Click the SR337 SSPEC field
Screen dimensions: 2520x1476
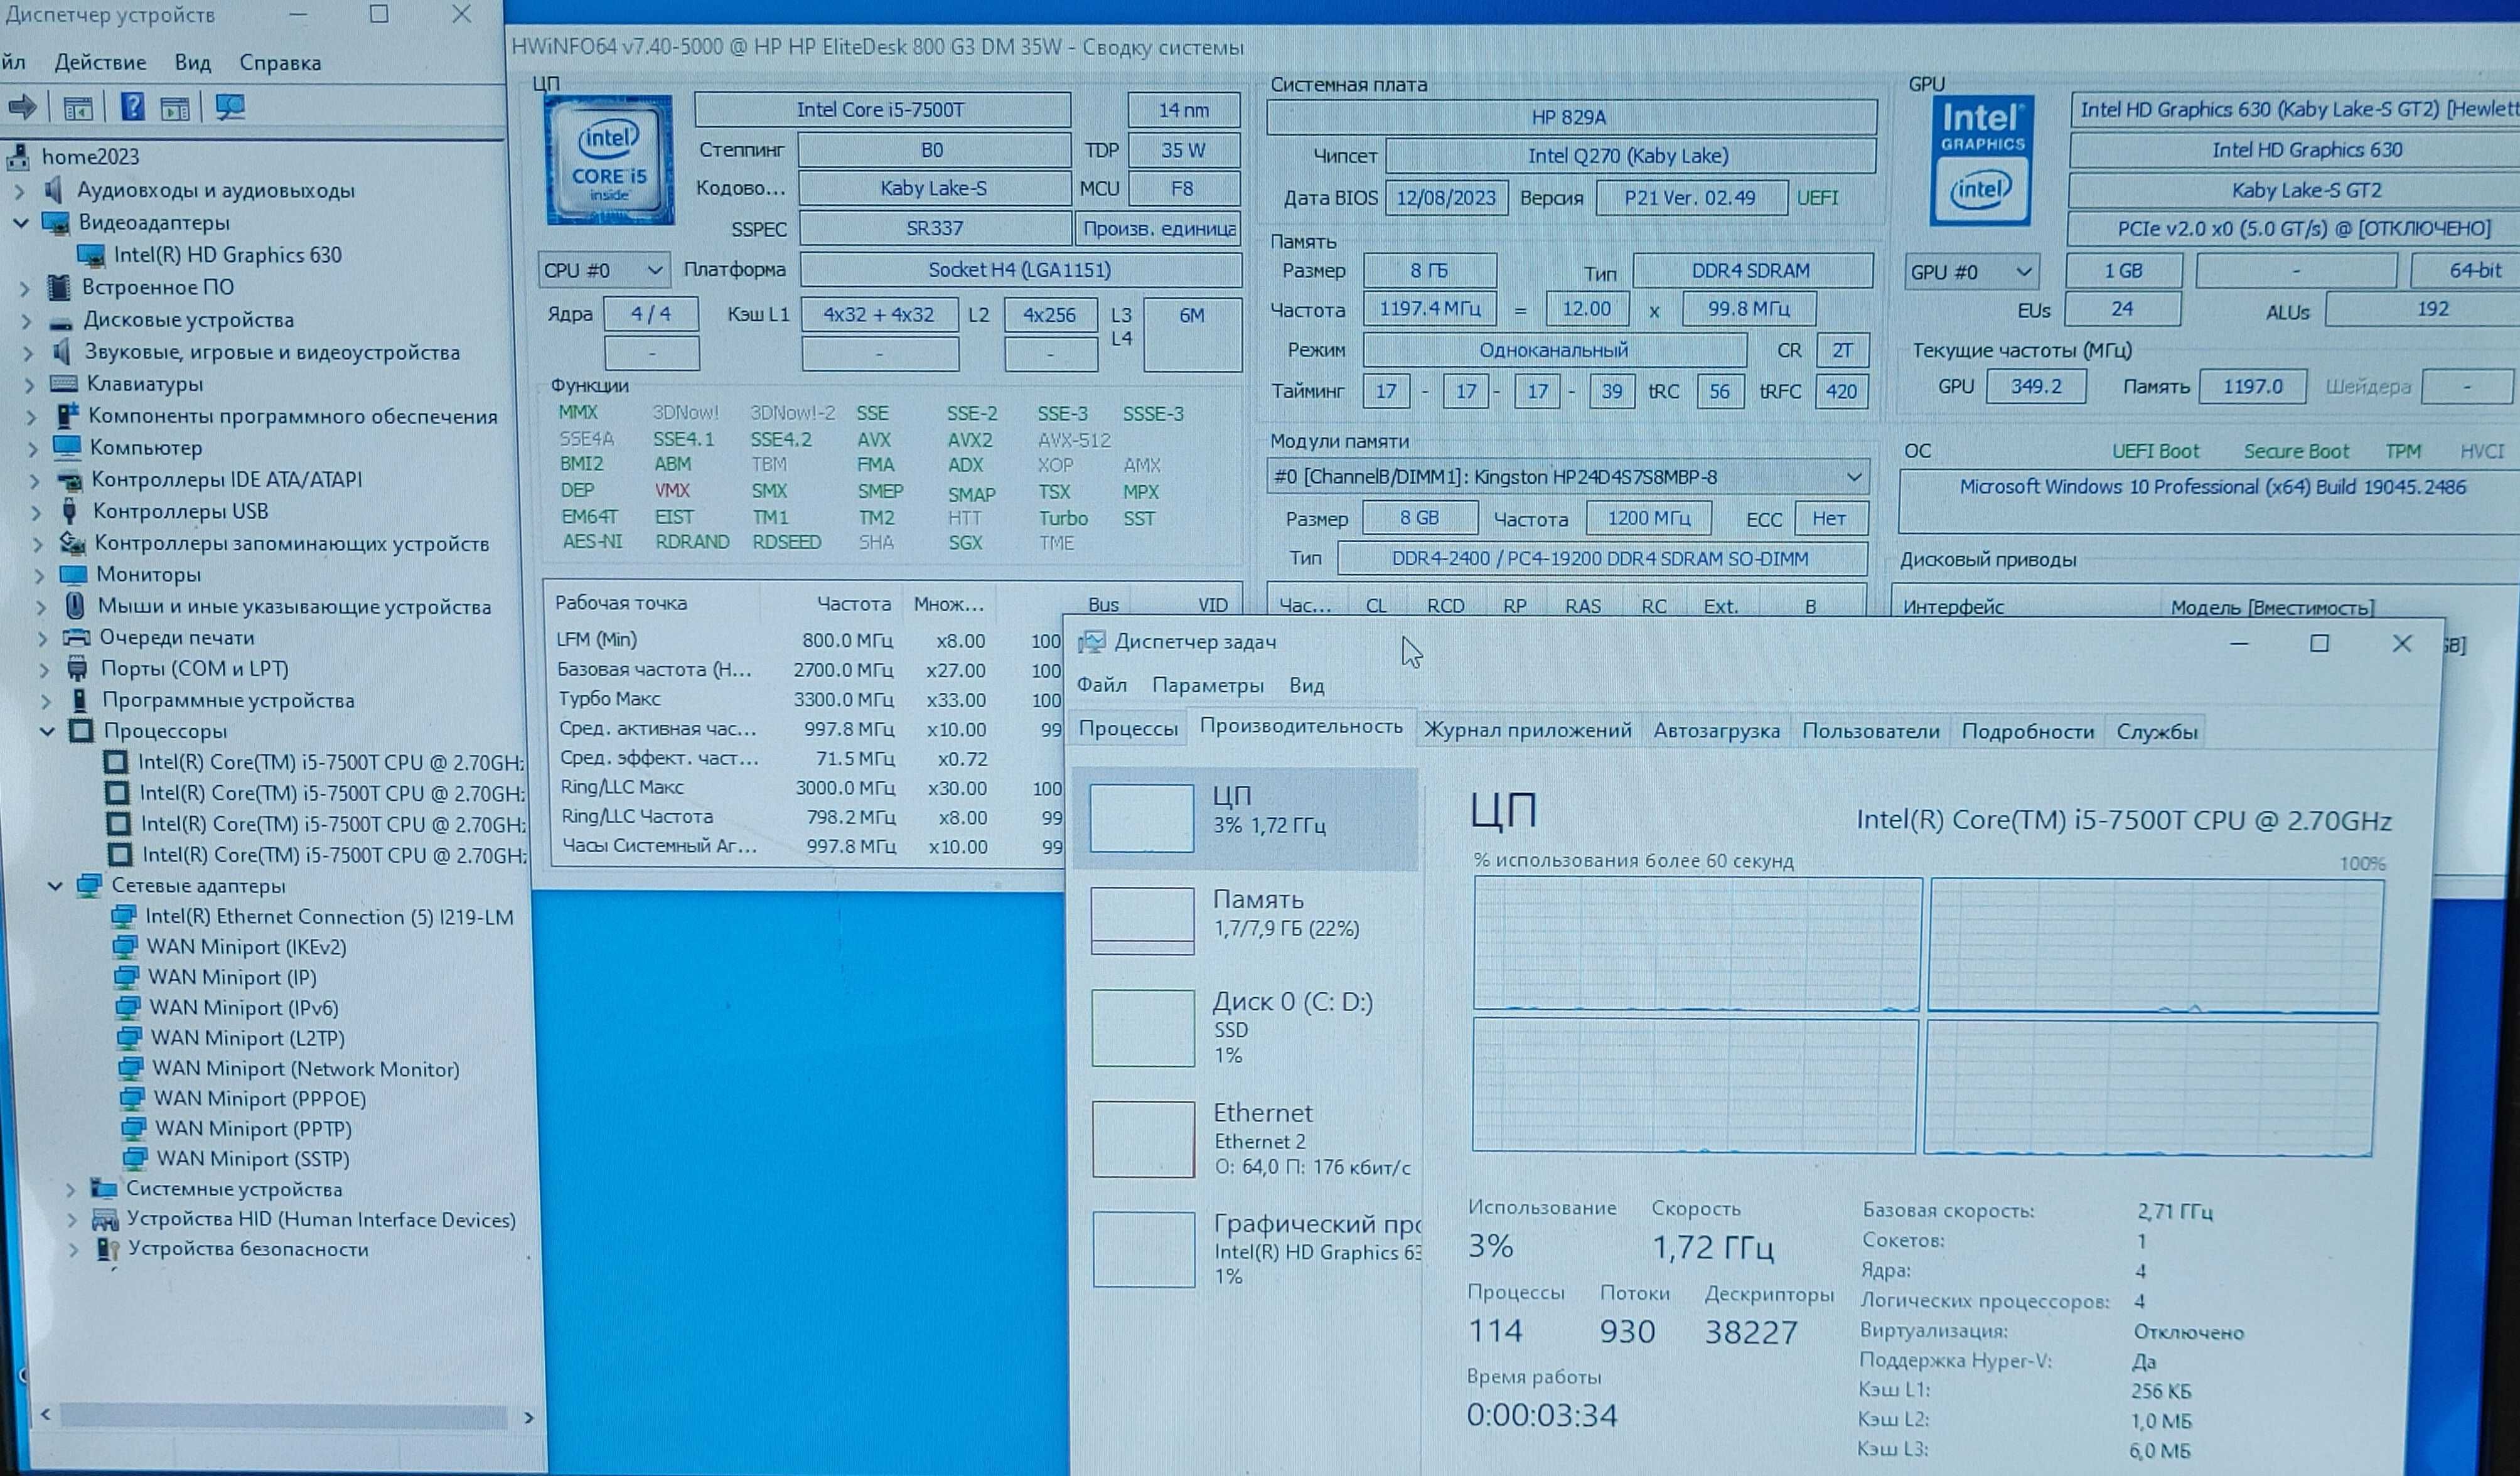pyautogui.click(x=934, y=229)
